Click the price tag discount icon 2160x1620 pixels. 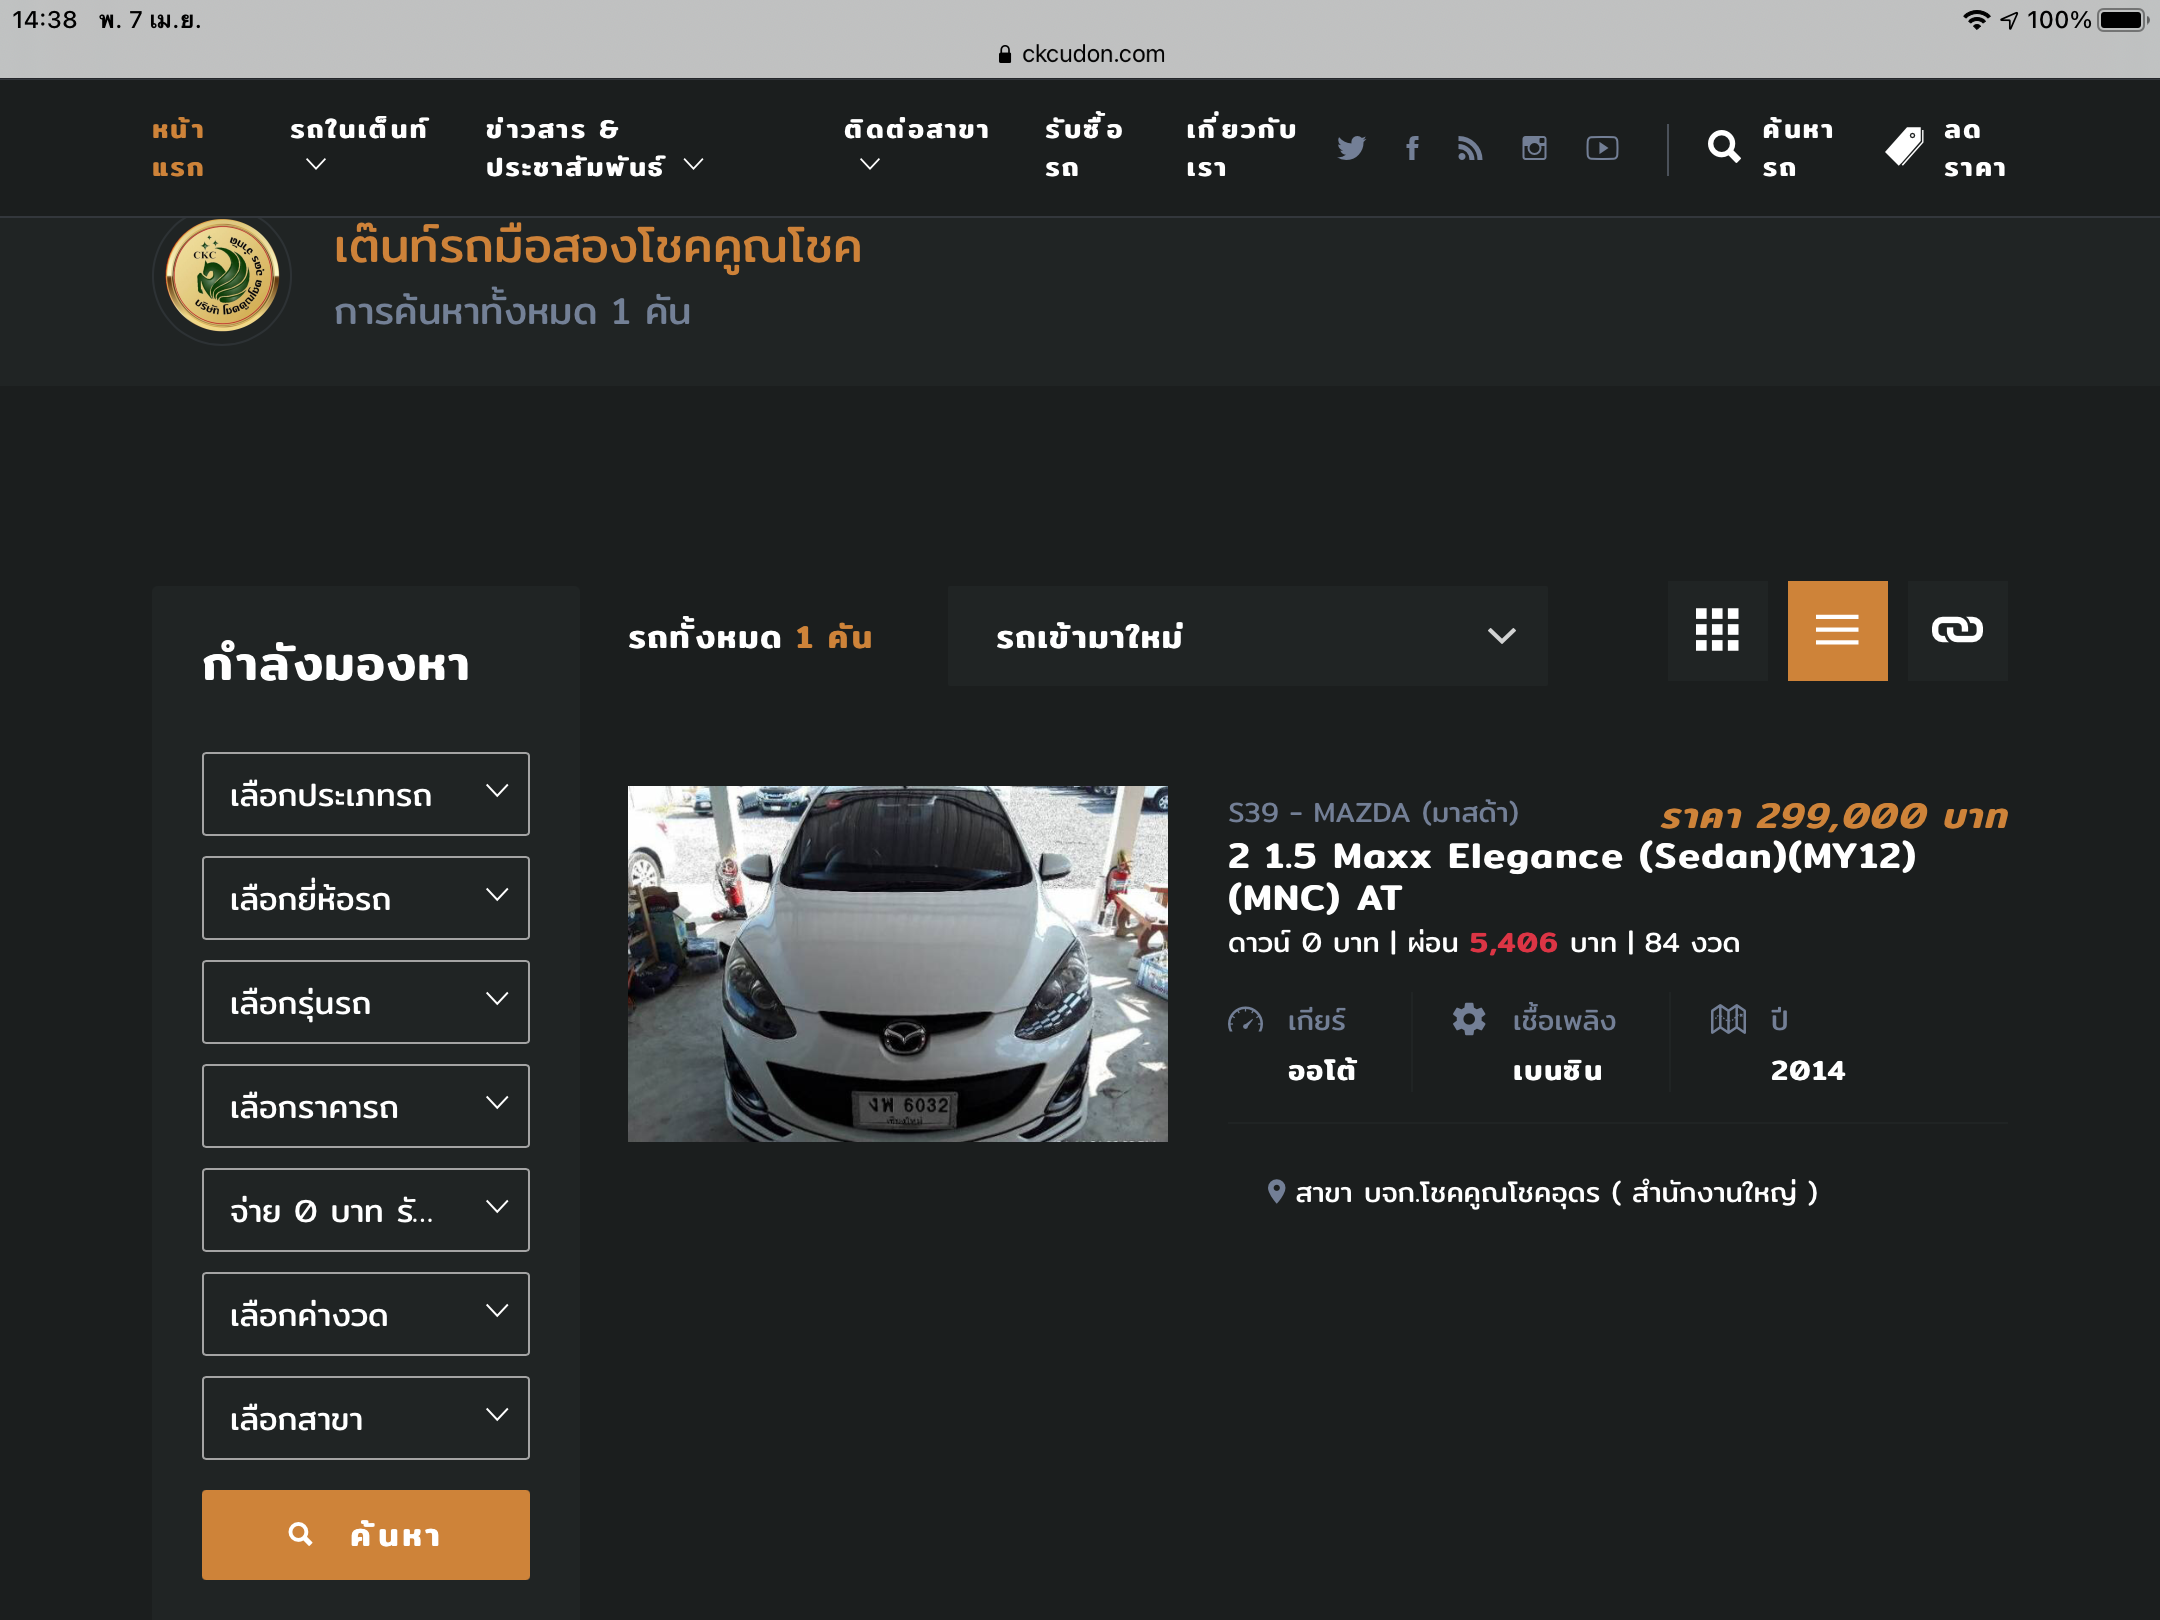tap(1904, 148)
